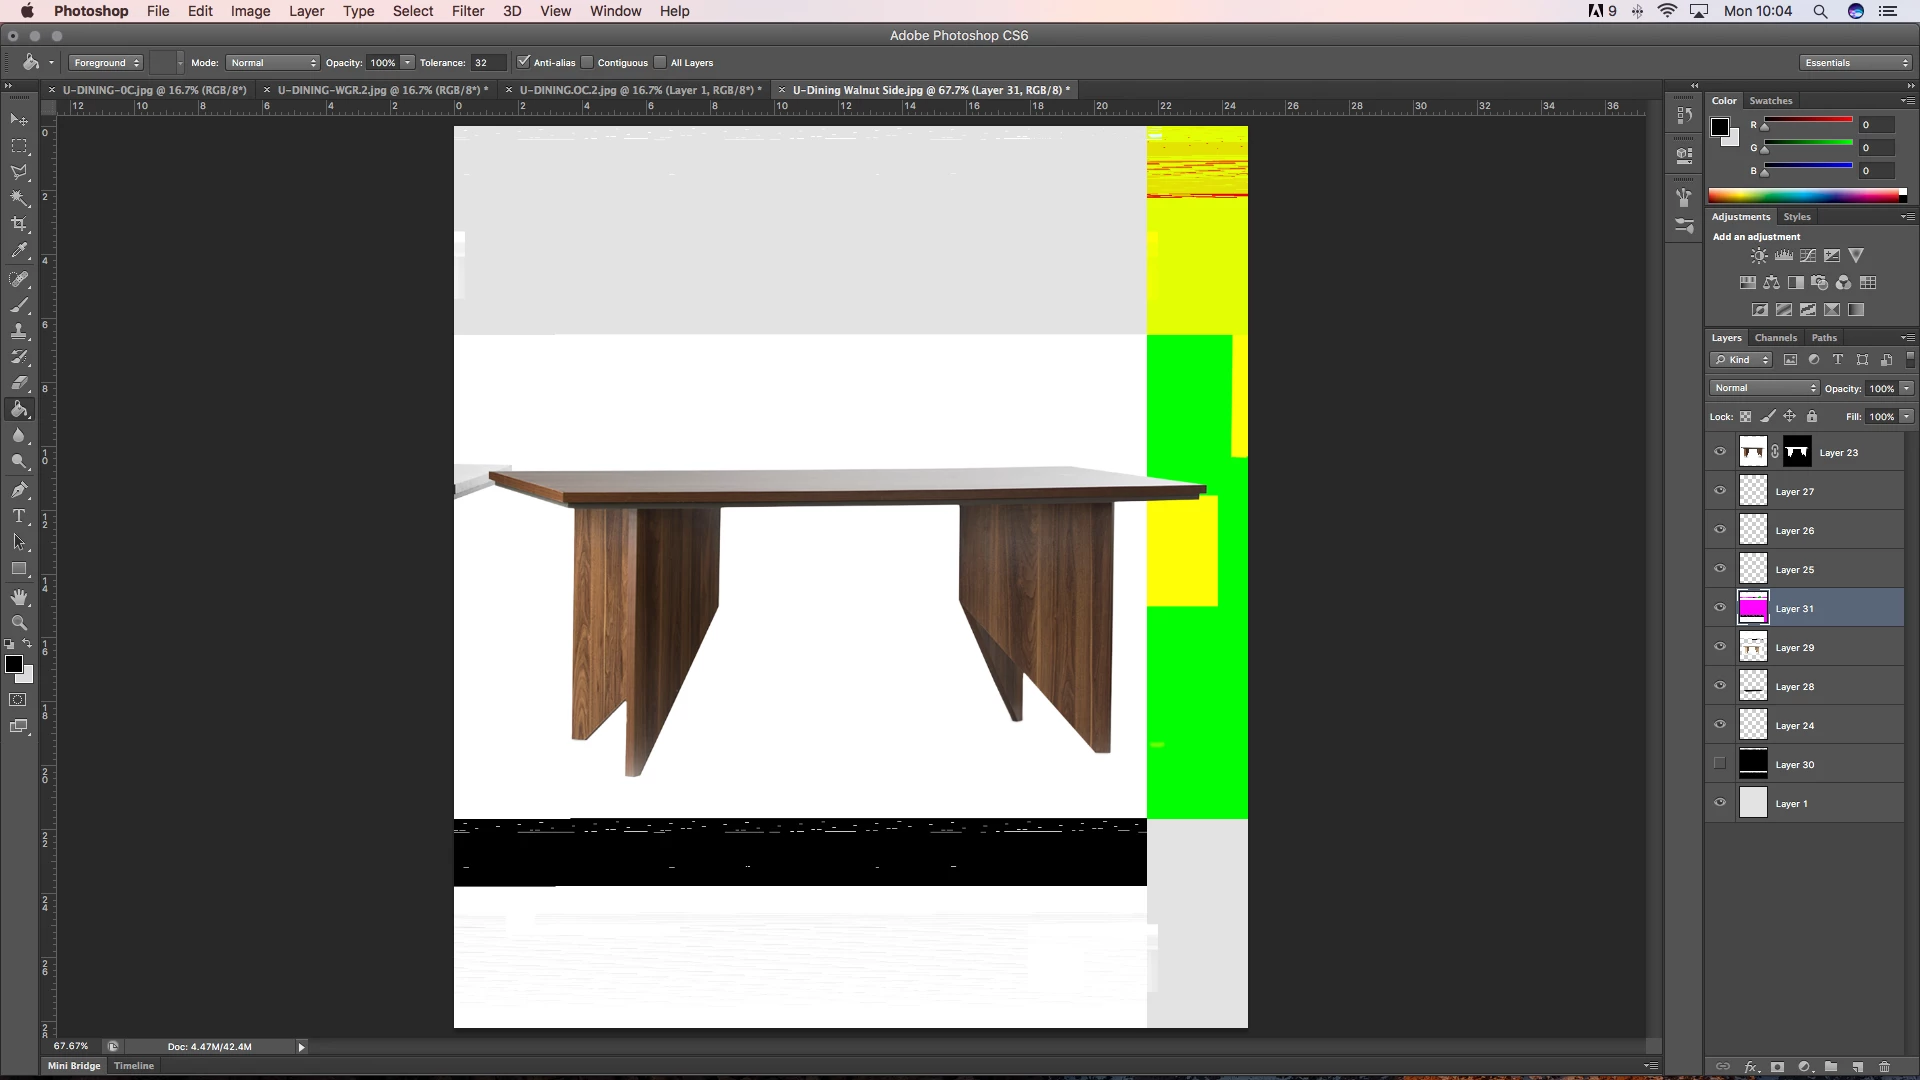Select the Clone Stamp tool
Screen dimensions: 1920x1080
tap(19, 331)
